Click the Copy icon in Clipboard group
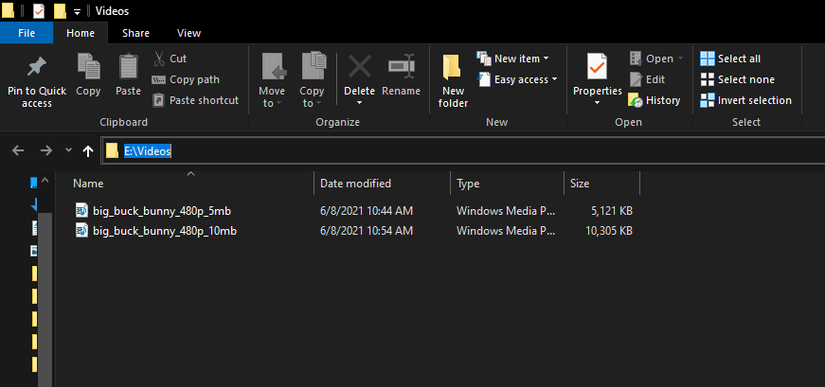The width and height of the screenshot is (825, 387). 88,66
